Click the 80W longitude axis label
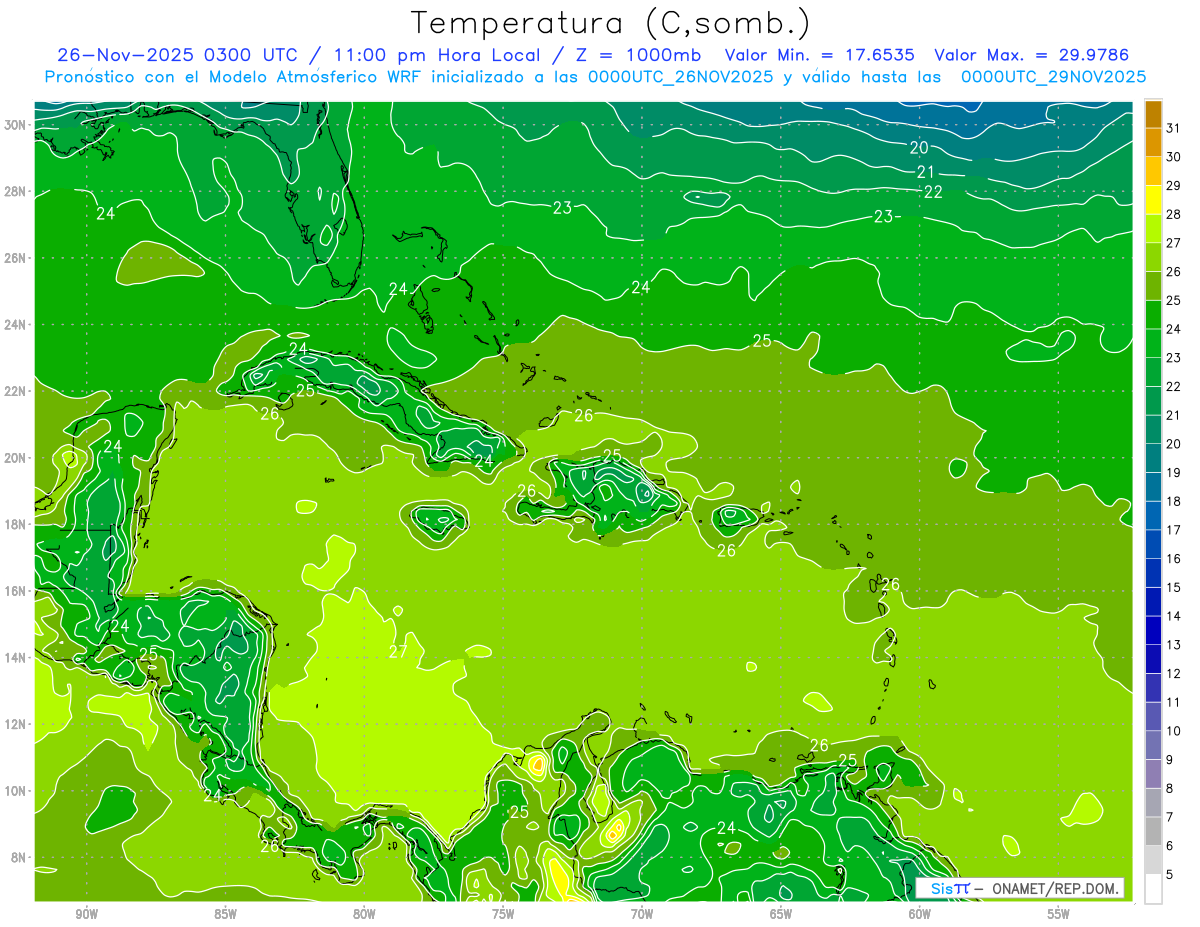This screenshot has height=927, width=1200. click(x=364, y=914)
